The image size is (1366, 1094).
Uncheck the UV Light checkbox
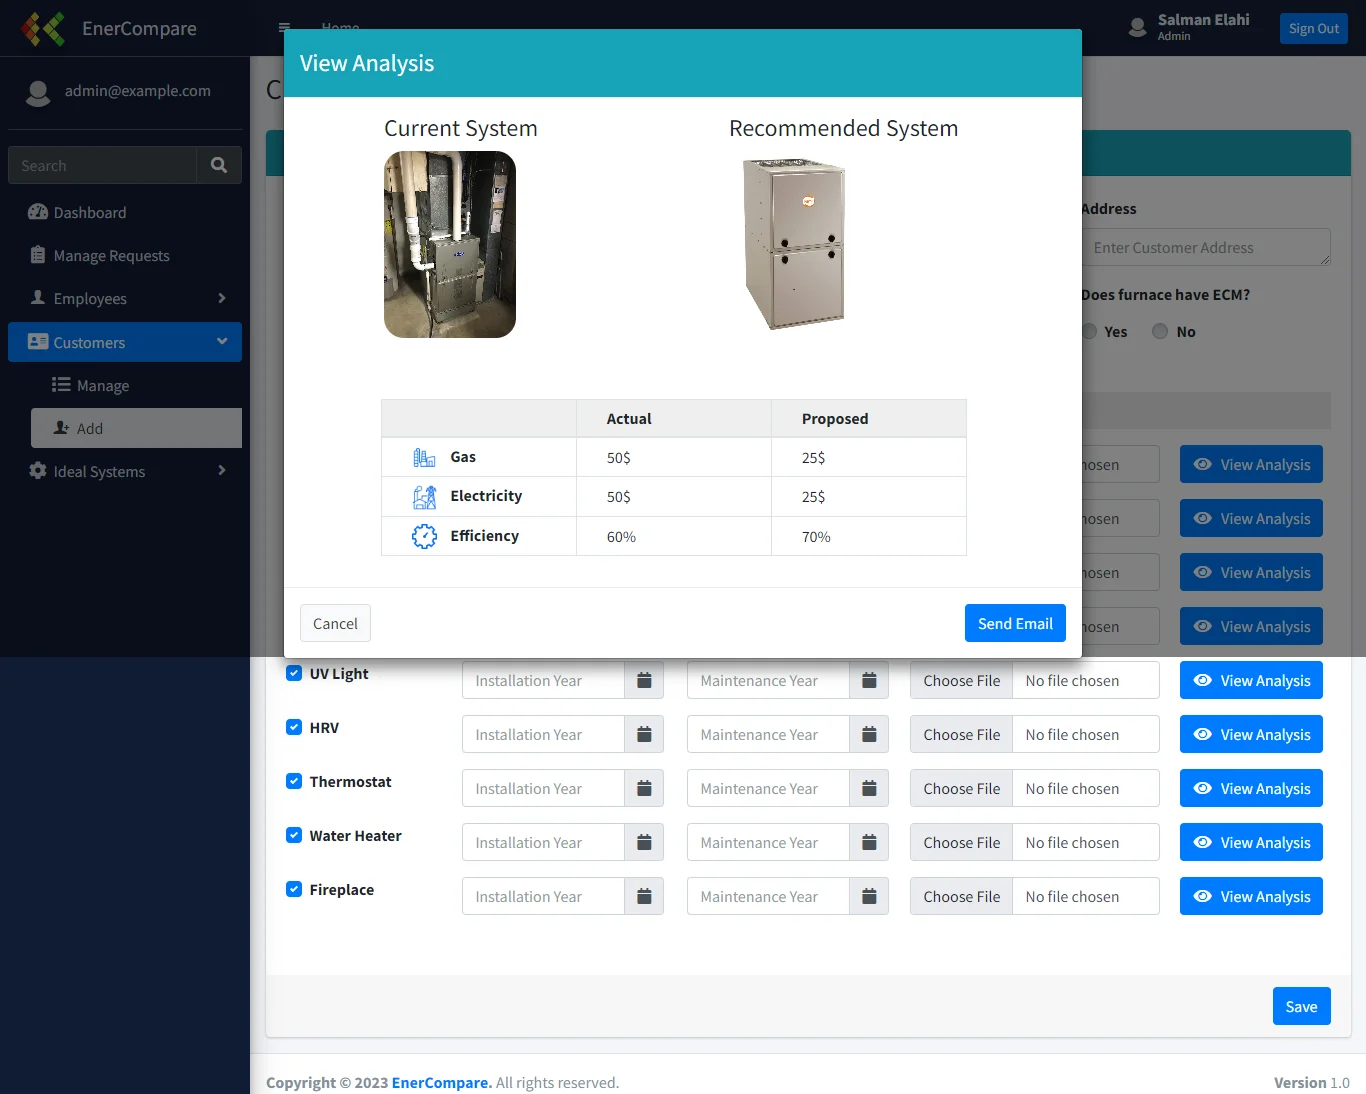click(x=294, y=673)
